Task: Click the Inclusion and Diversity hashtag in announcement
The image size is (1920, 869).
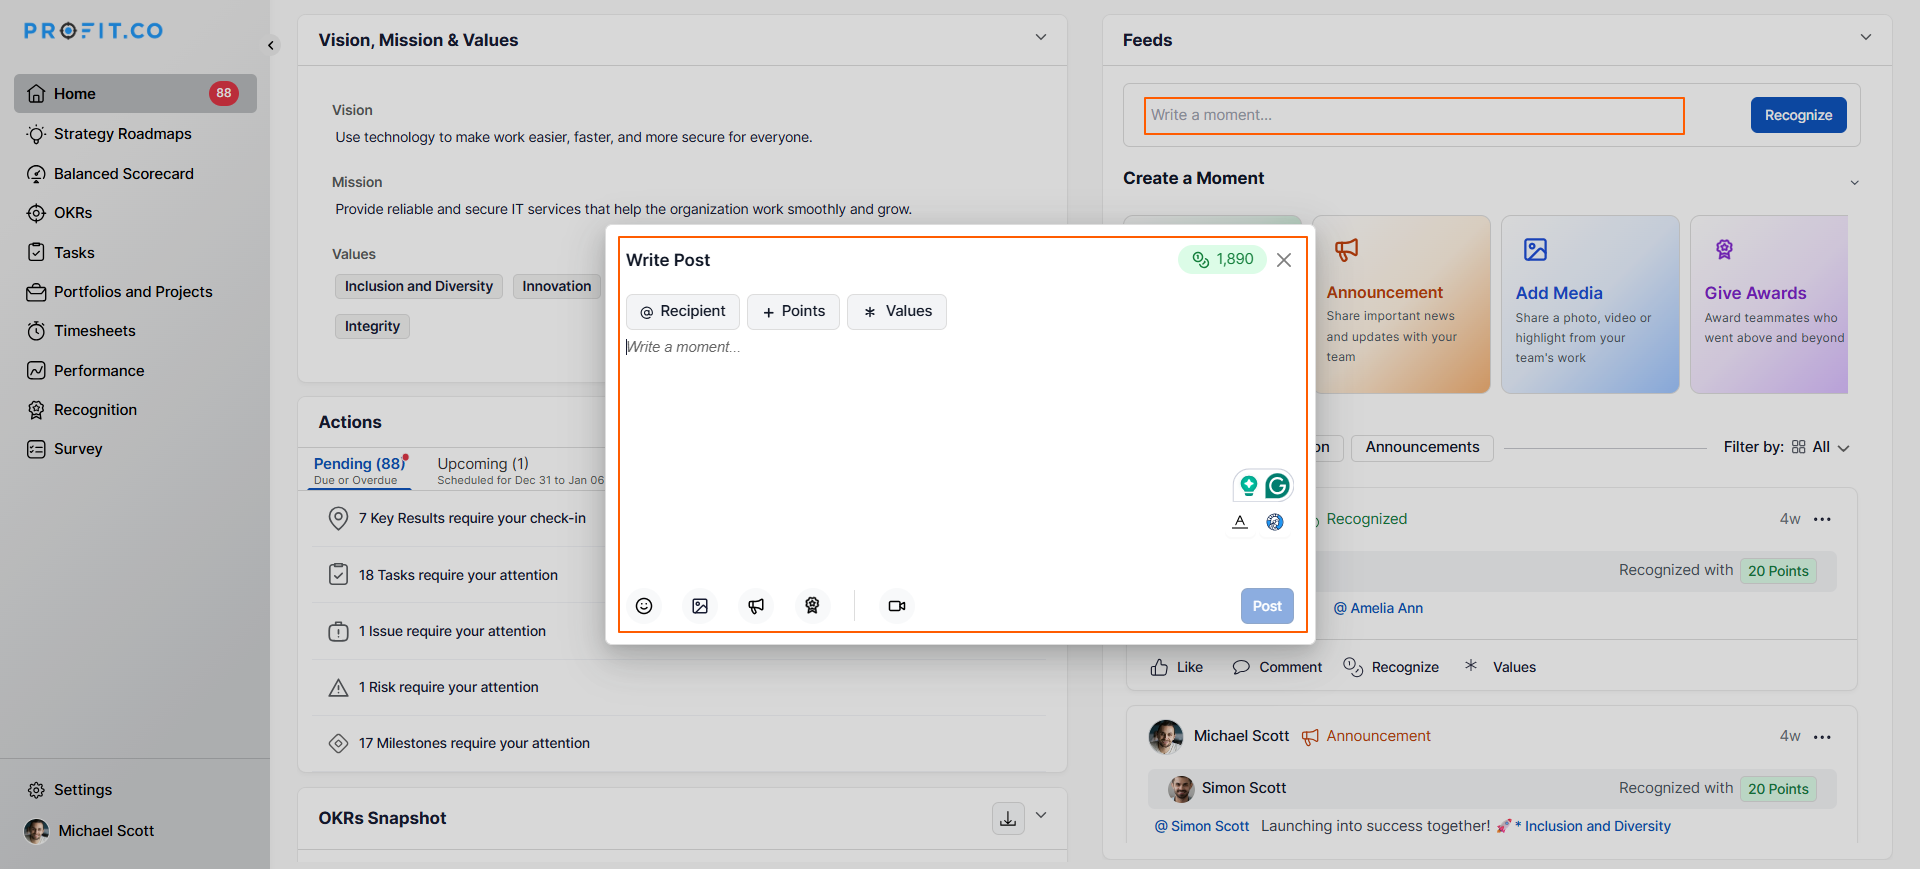Action: click(x=1593, y=826)
